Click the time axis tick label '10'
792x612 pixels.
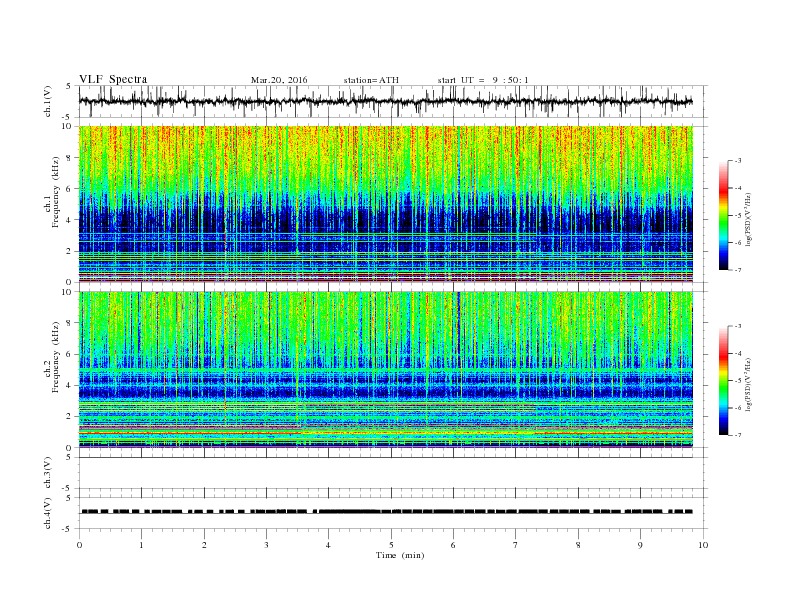coord(703,545)
